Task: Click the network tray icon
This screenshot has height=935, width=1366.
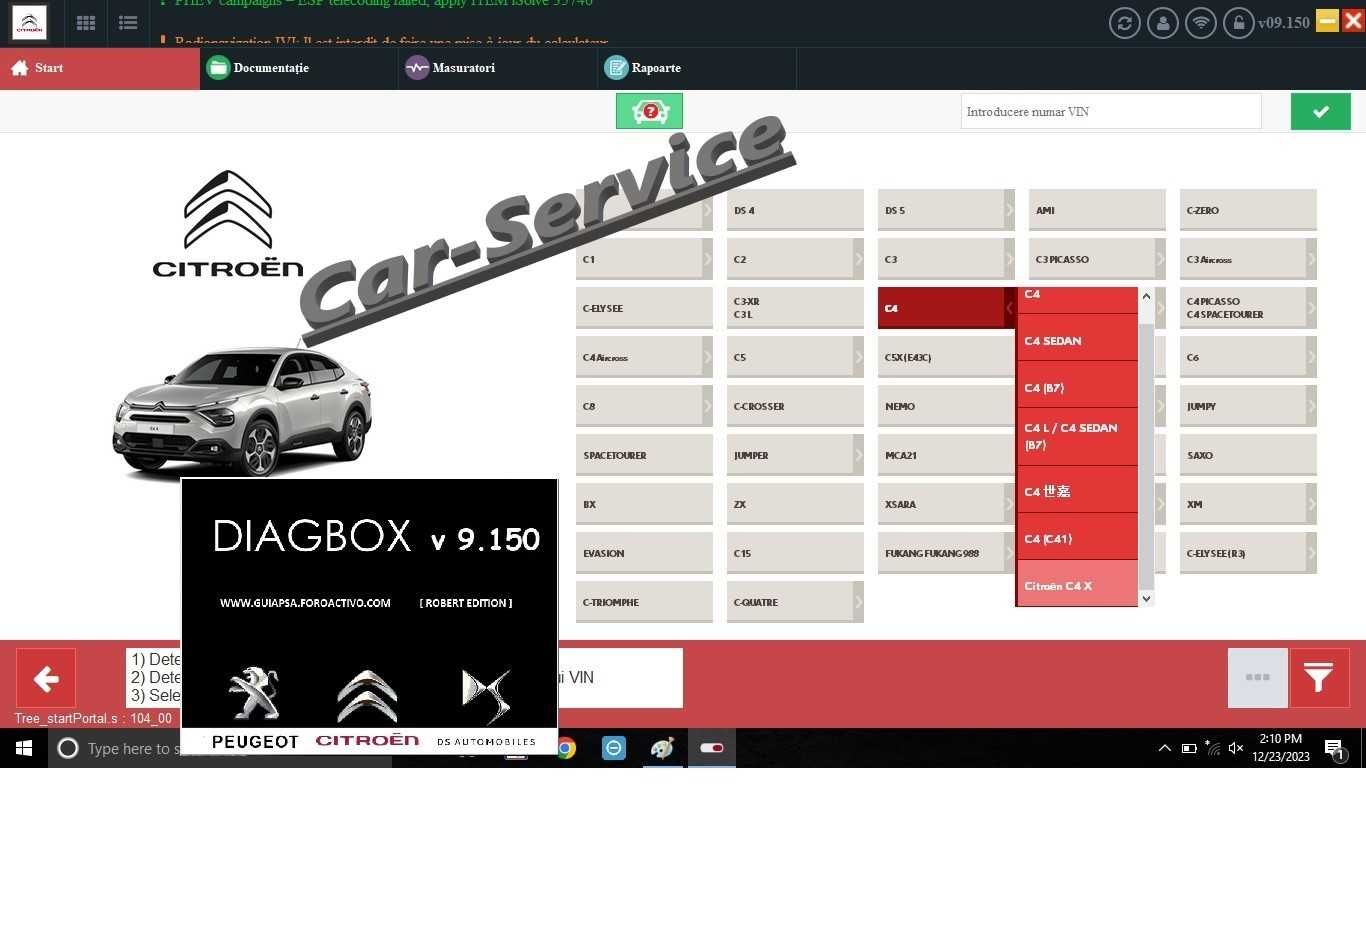Action: (x=1212, y=748)
